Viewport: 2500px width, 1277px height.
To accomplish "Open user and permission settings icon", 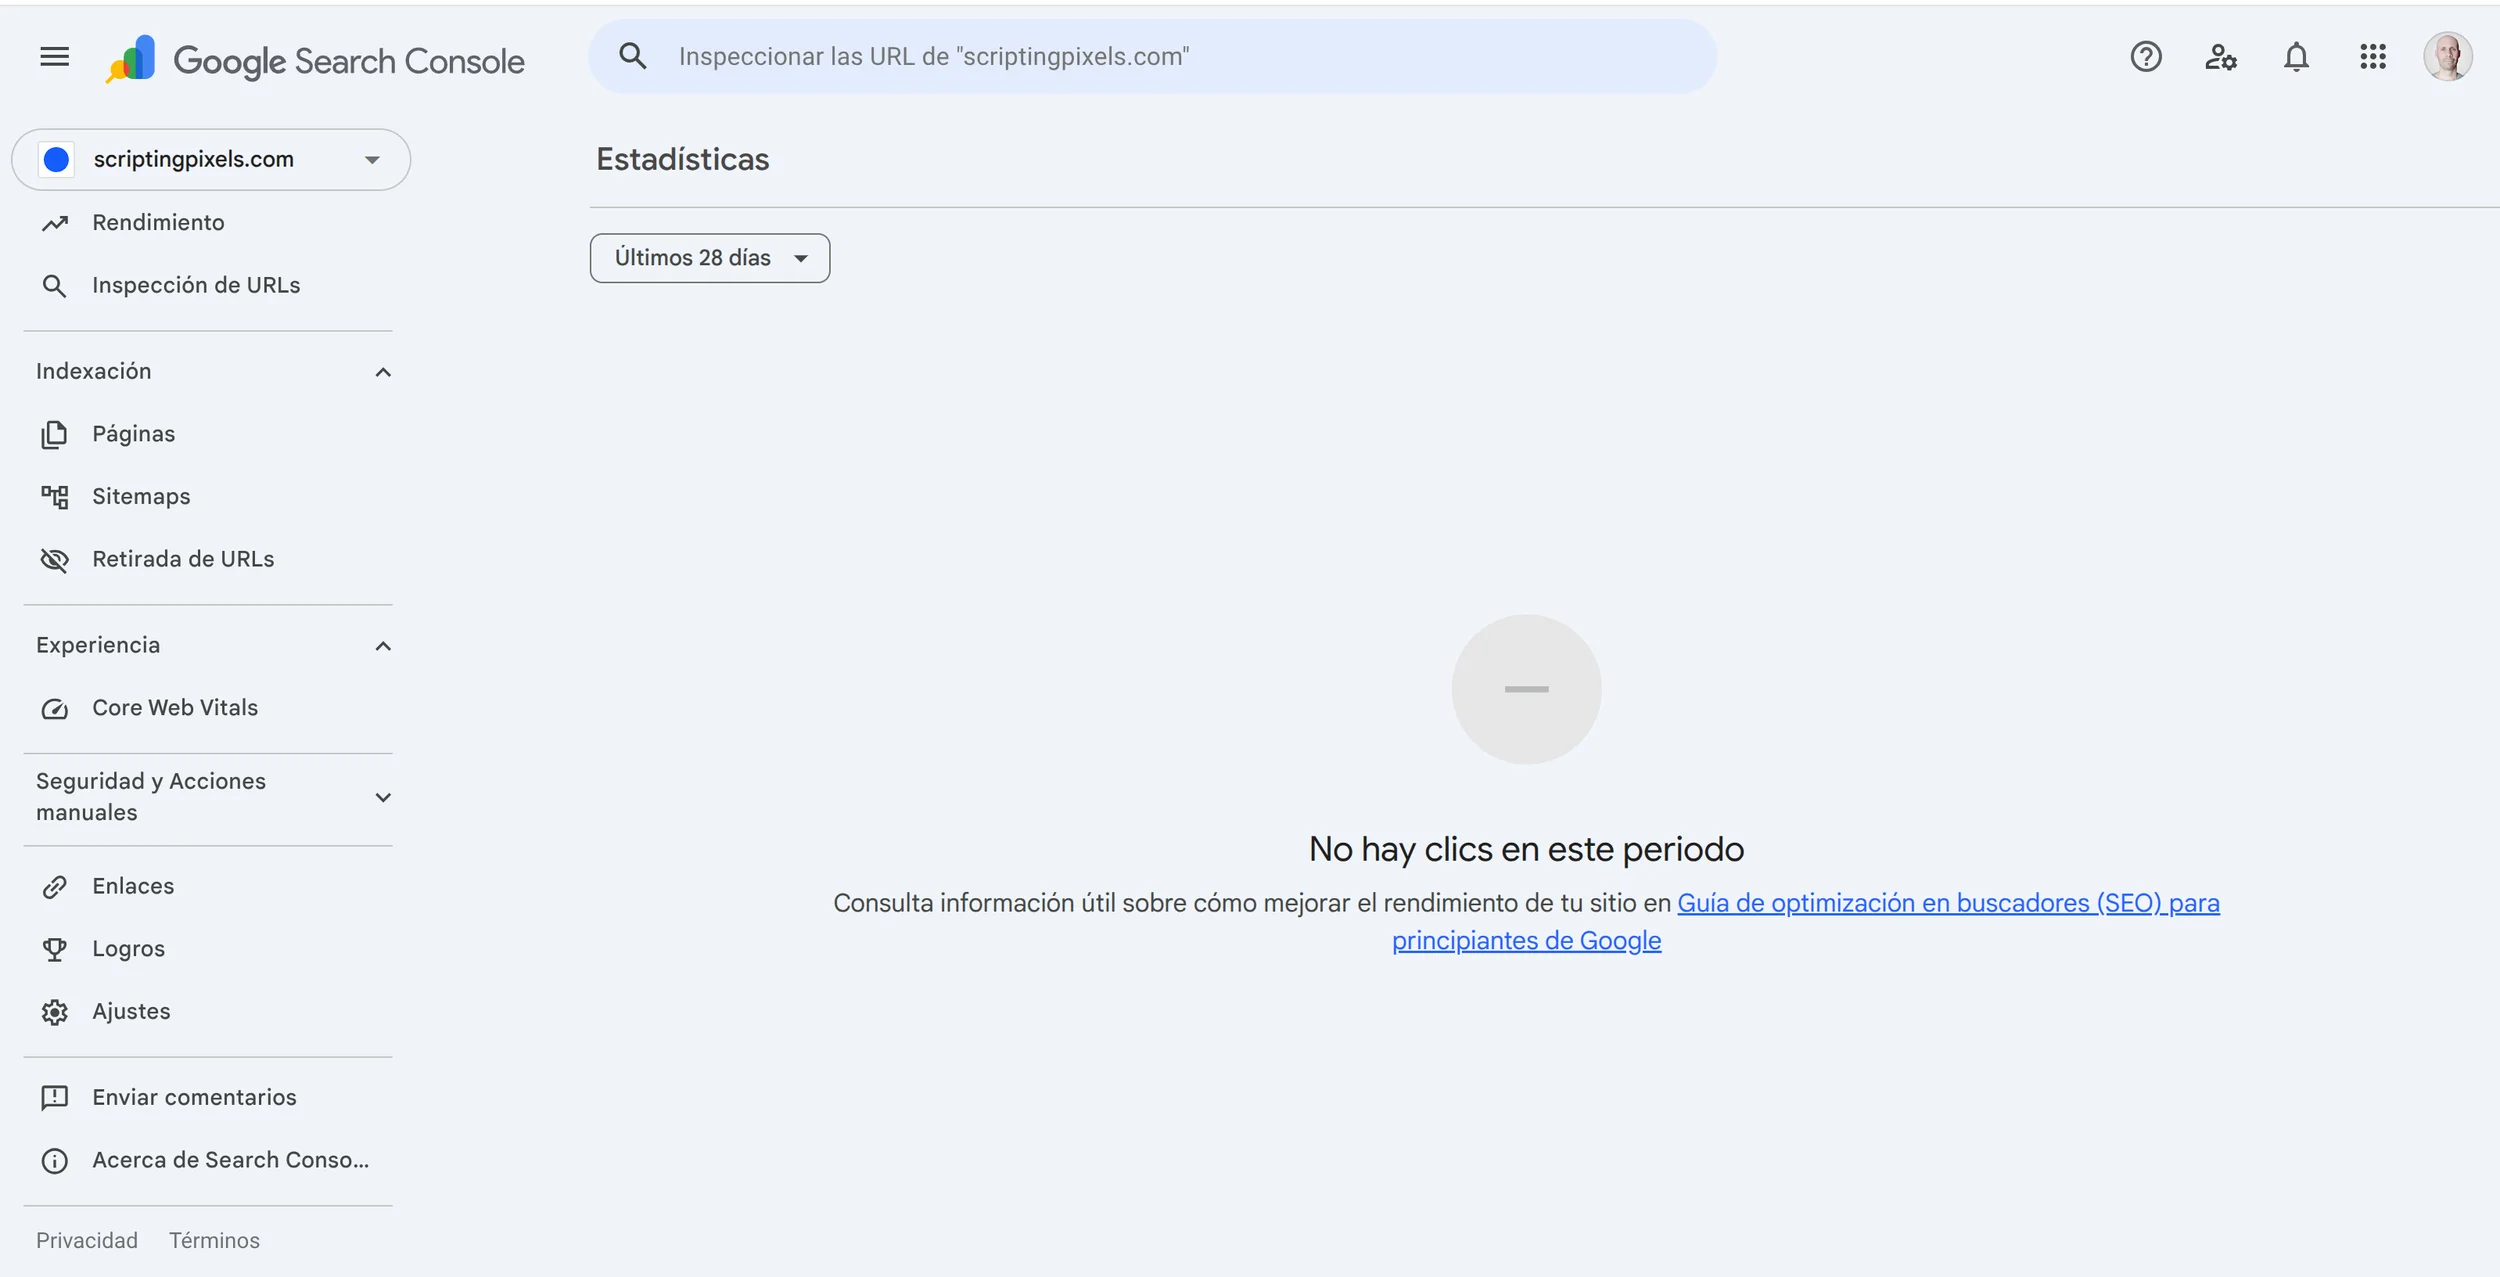I will pos(2221,57).
